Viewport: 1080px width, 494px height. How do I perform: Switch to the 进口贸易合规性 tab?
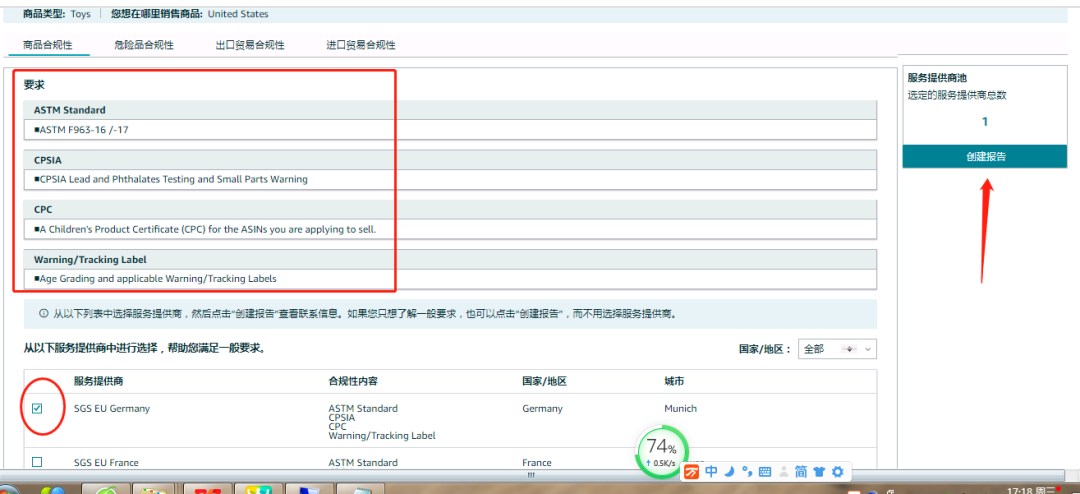tap(361, 45)
